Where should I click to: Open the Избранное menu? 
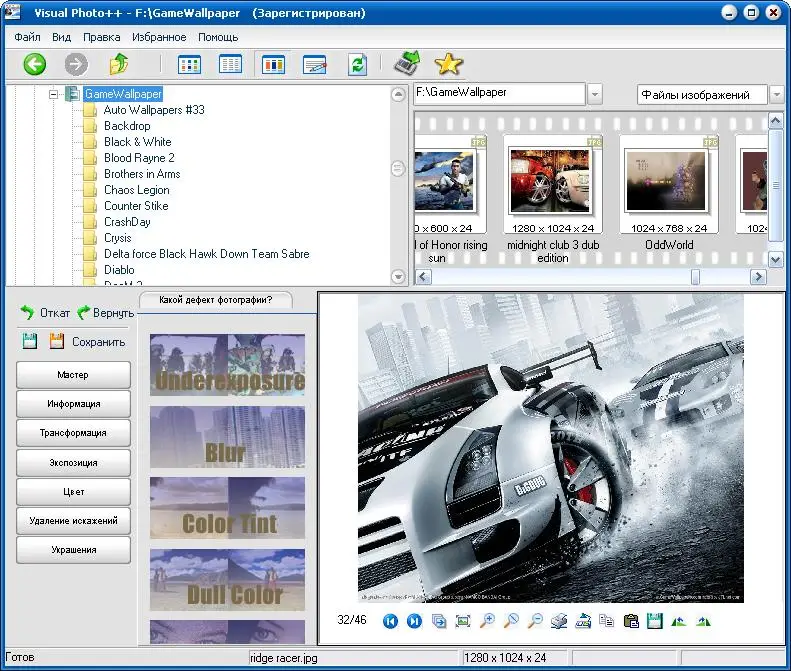tap(159, 37)
